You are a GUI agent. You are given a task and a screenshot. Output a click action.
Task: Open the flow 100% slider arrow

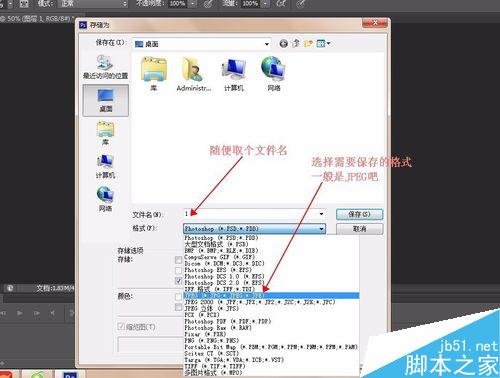265,4
